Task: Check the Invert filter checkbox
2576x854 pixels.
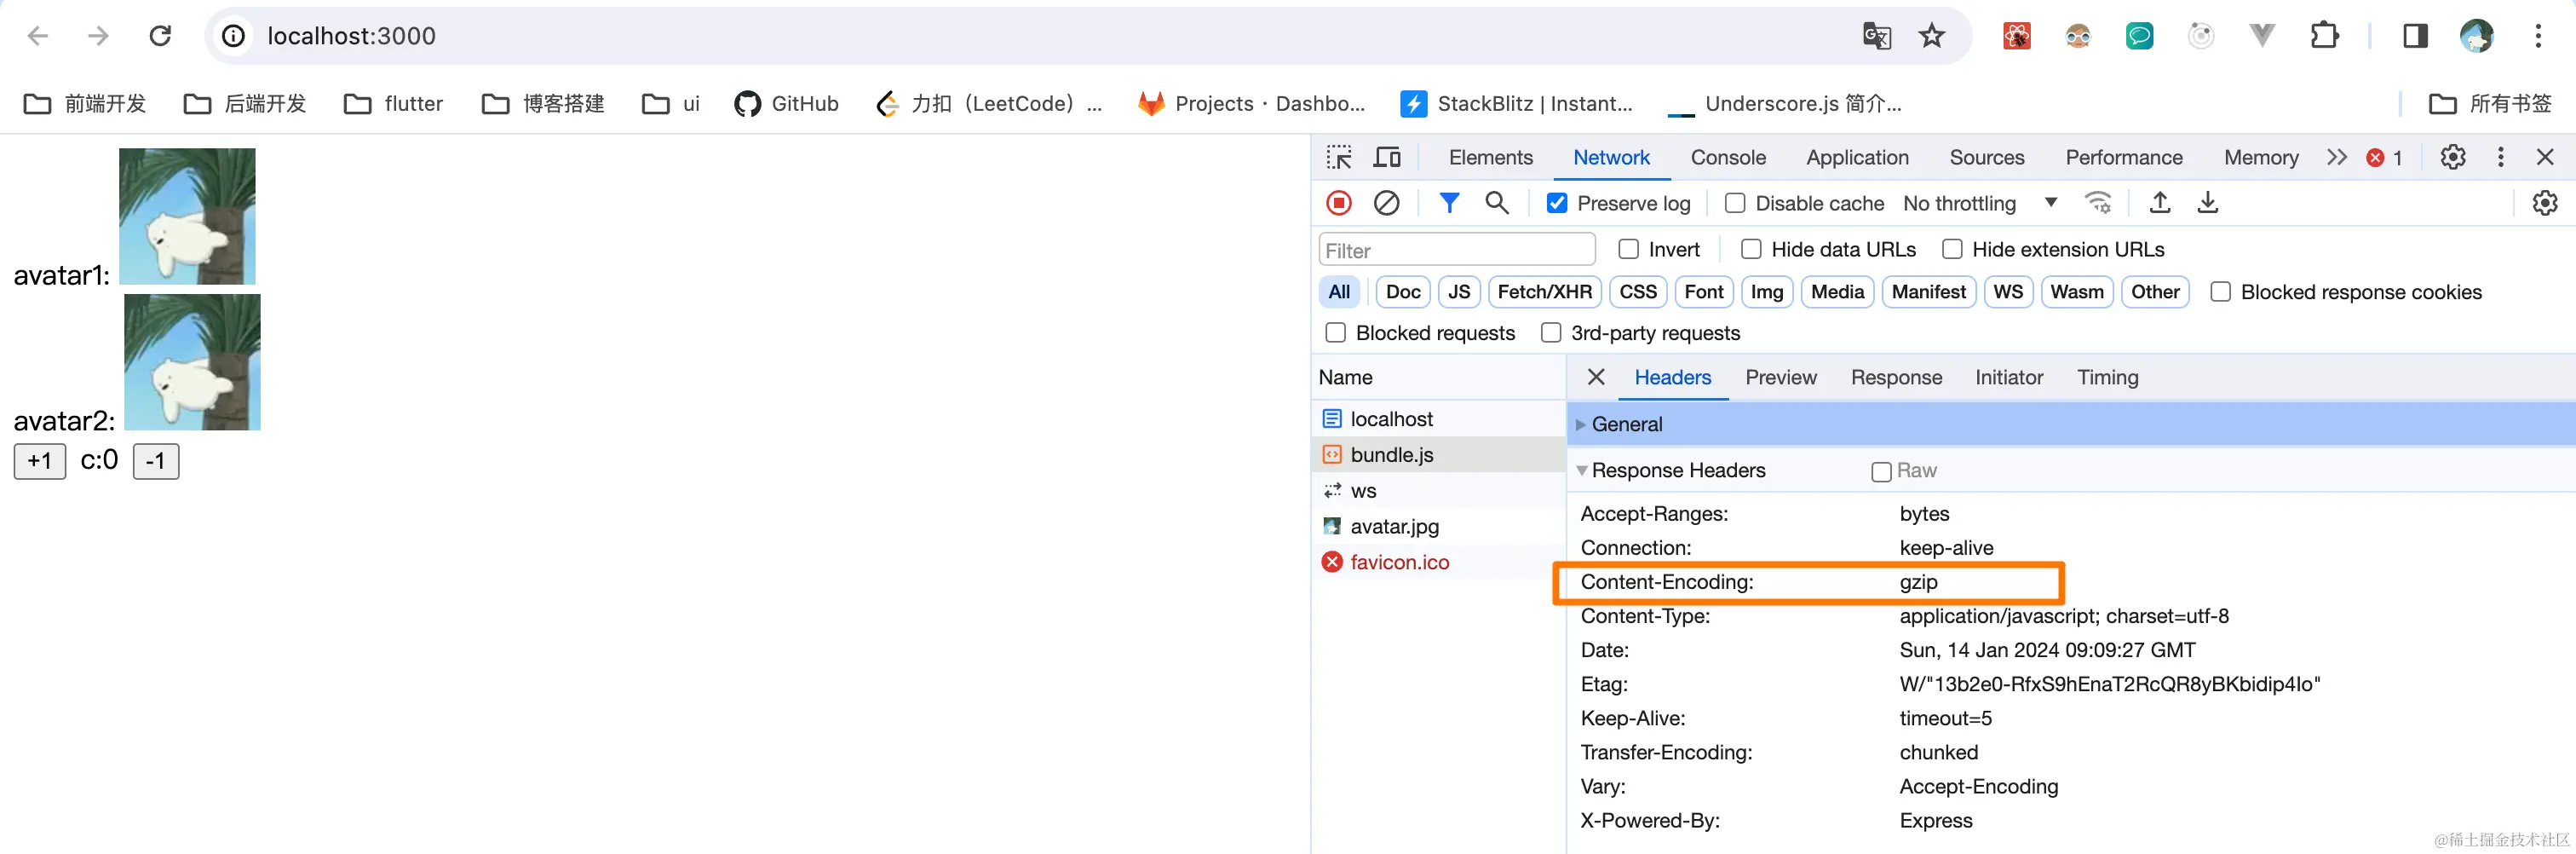Action: 1629,249
